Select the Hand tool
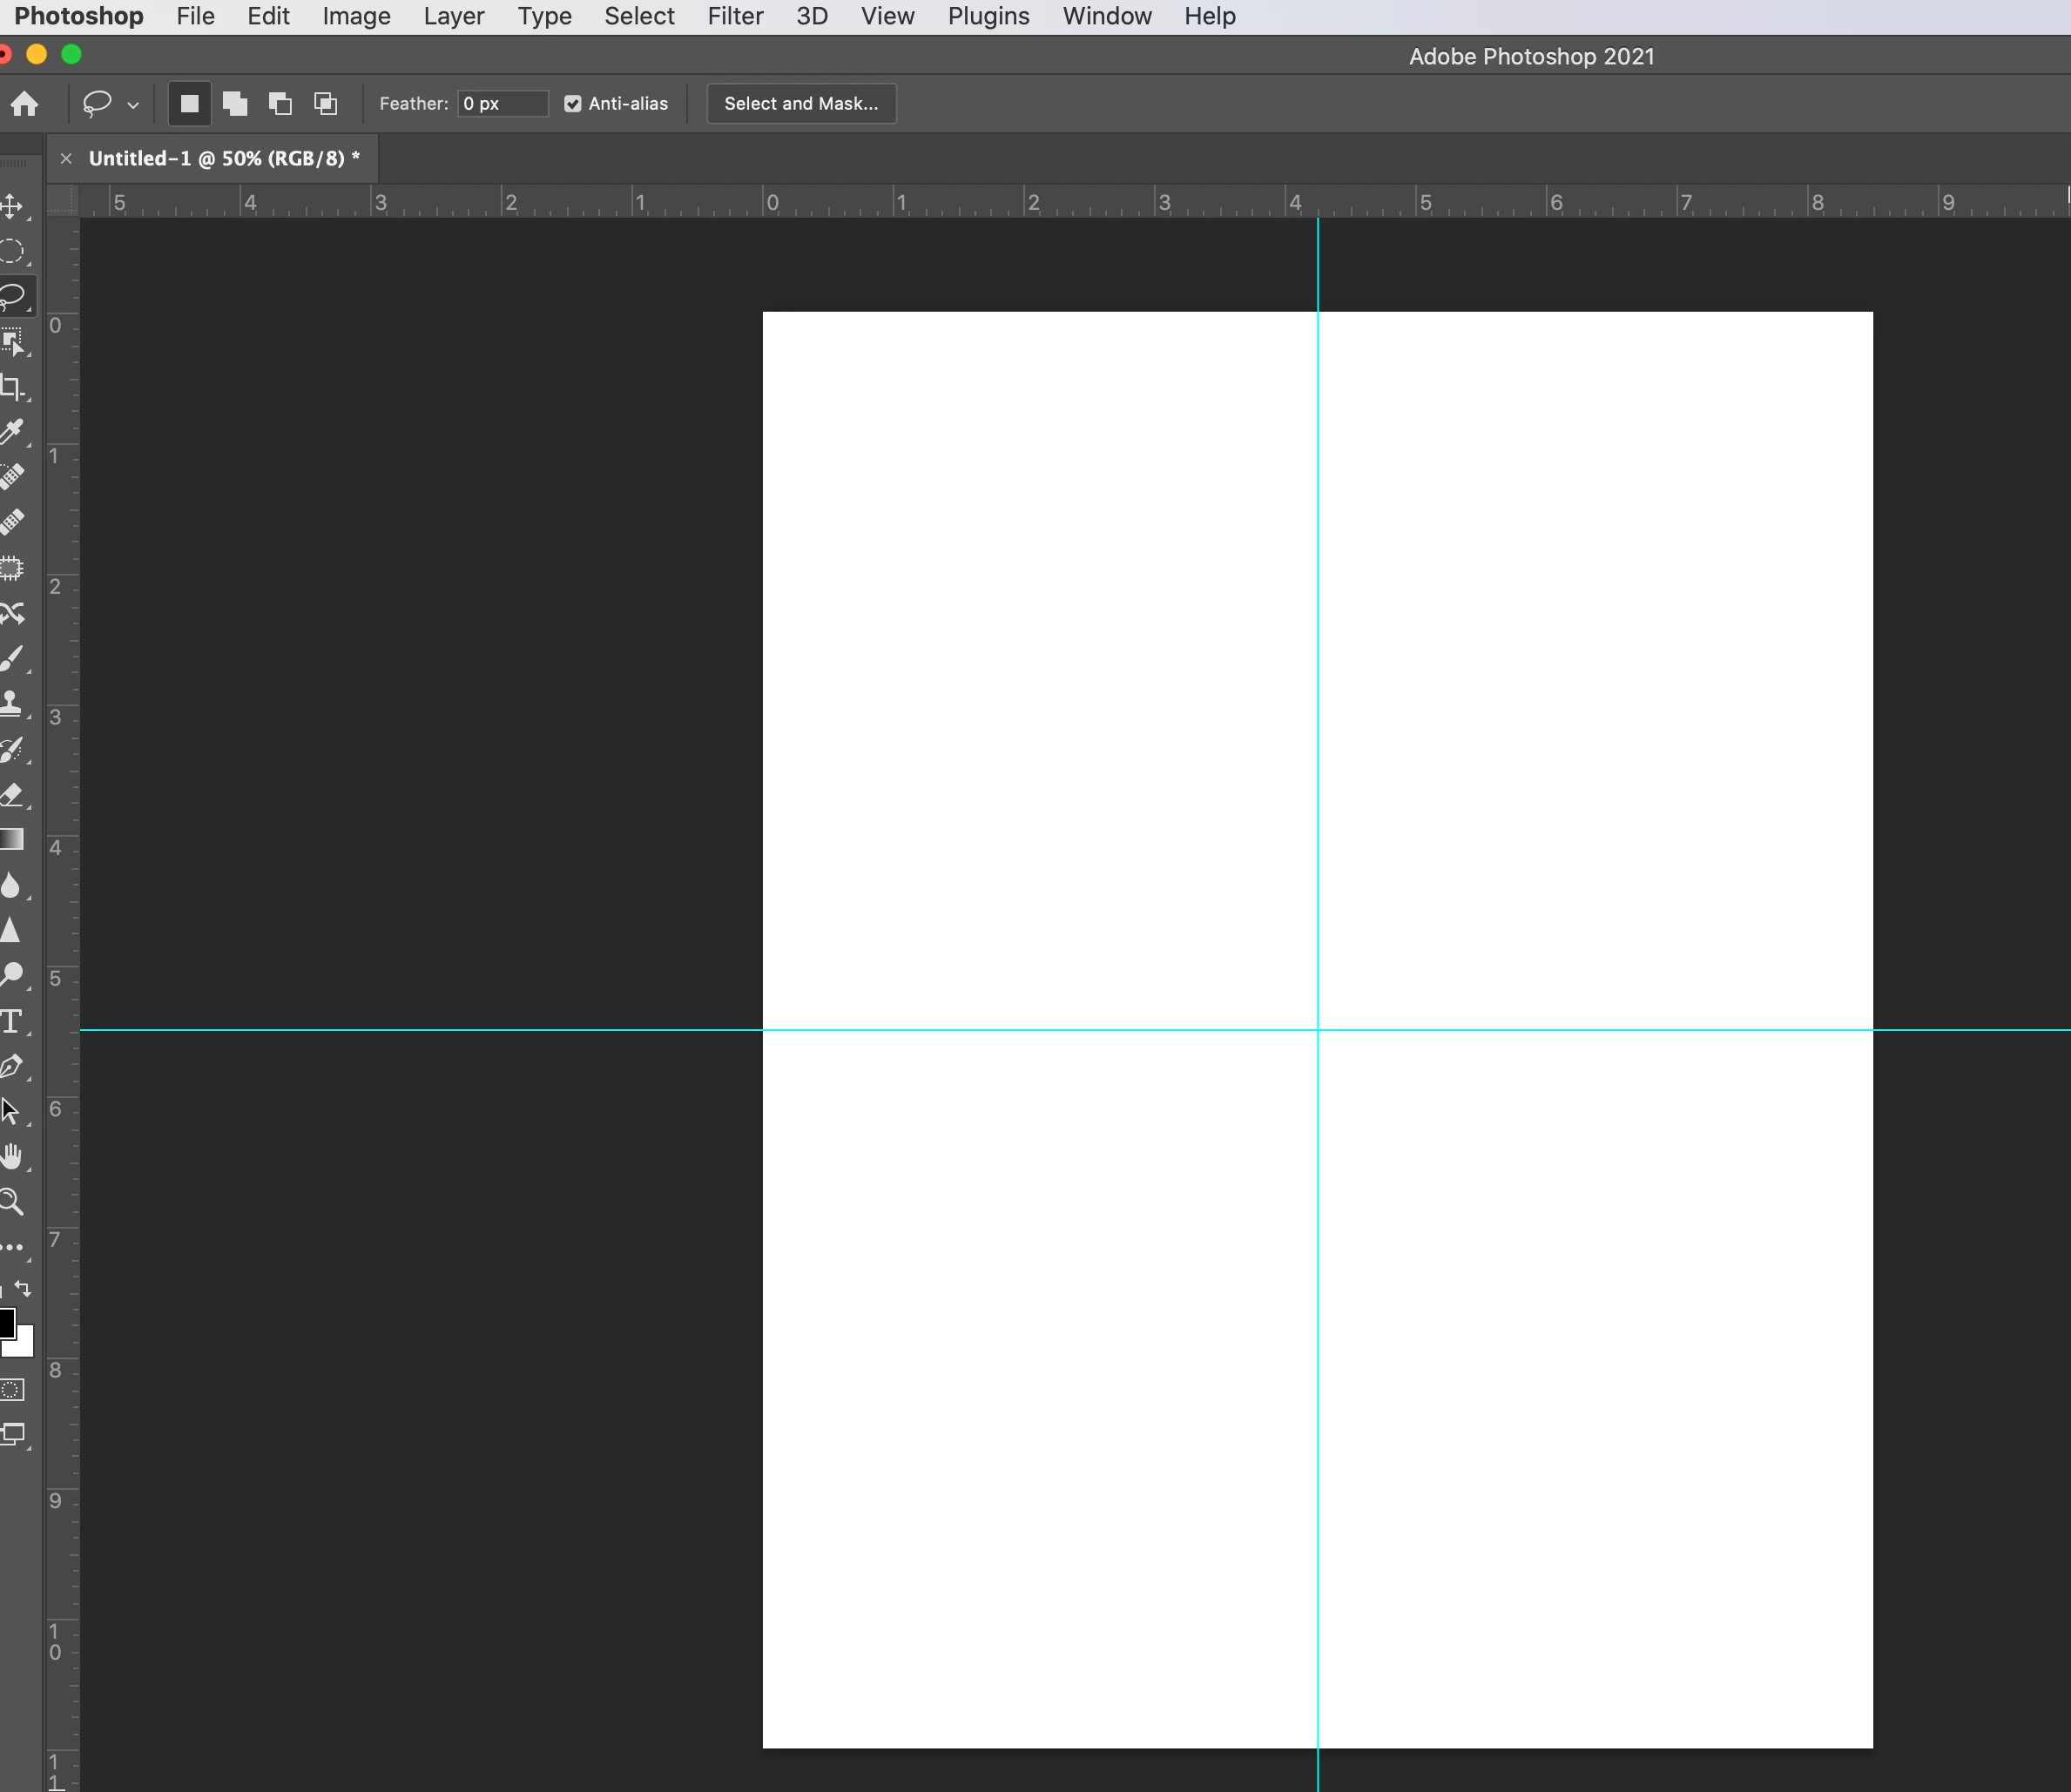 coord(12,1157)
